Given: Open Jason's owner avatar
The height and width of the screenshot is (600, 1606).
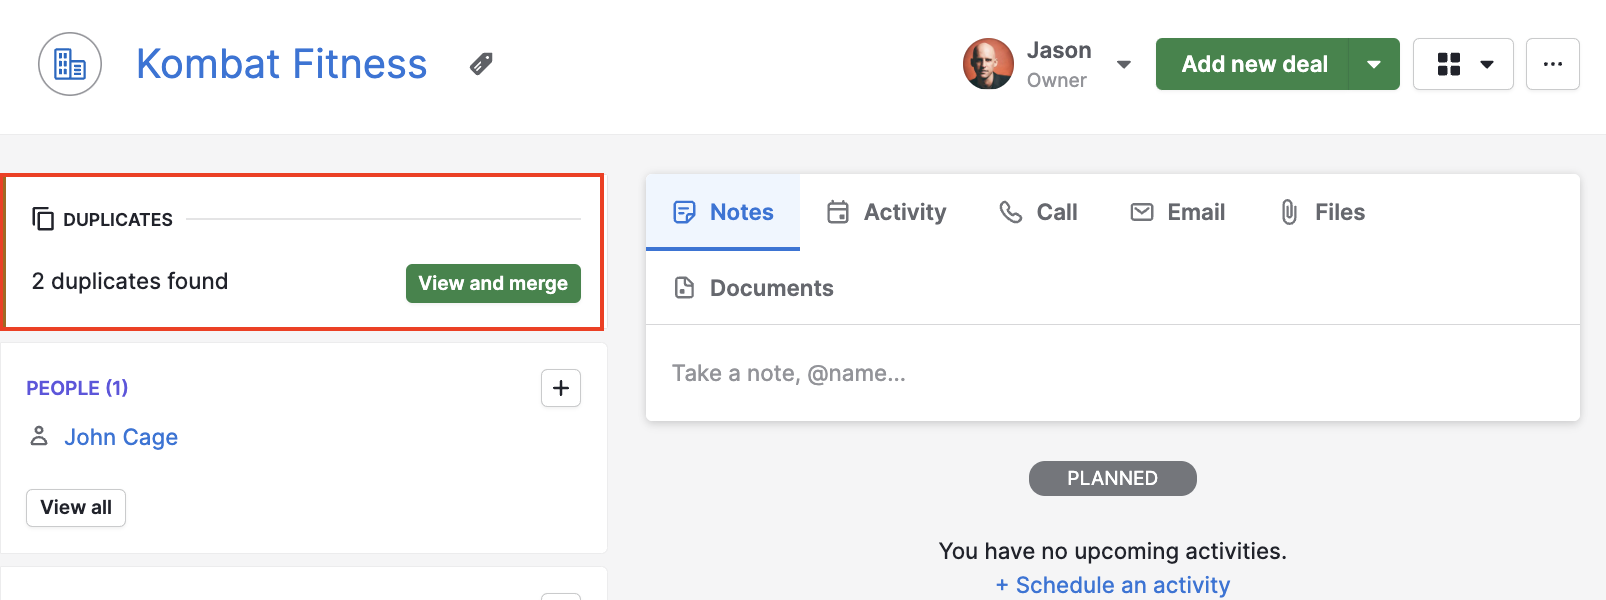Looking at the screenshot, I should click(988, 64).
